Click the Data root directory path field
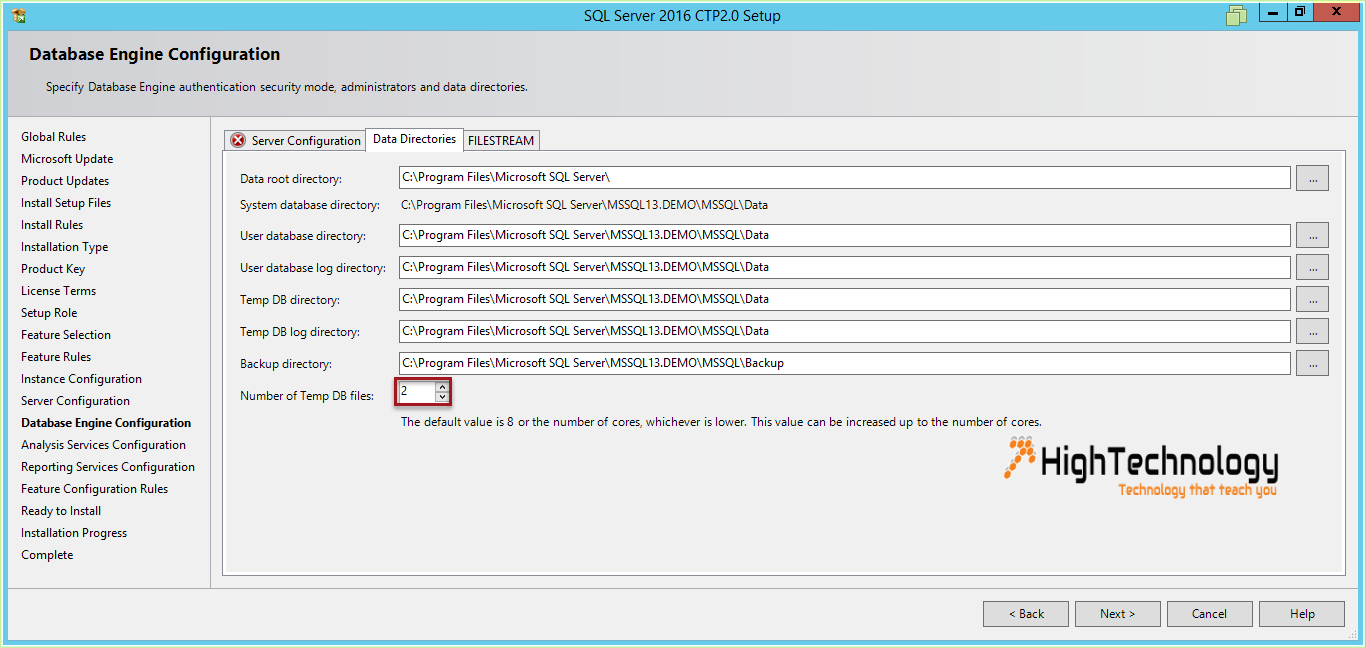Screen dimensions: 1366x648 [845, 177]
